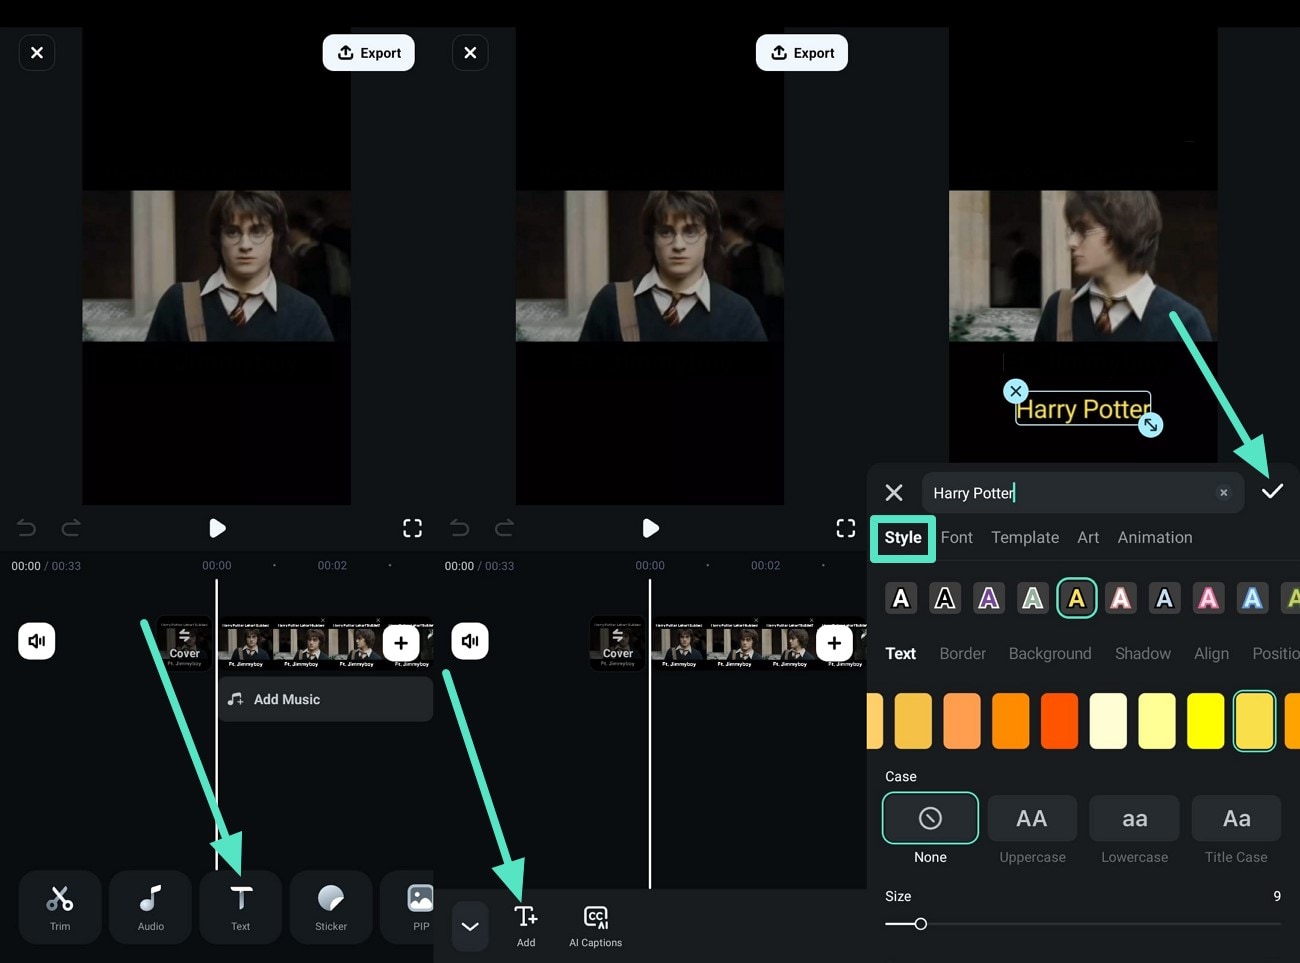Select the Trim tool in first panel
This screenshot has height=963, width=1300.
point(60,906)
